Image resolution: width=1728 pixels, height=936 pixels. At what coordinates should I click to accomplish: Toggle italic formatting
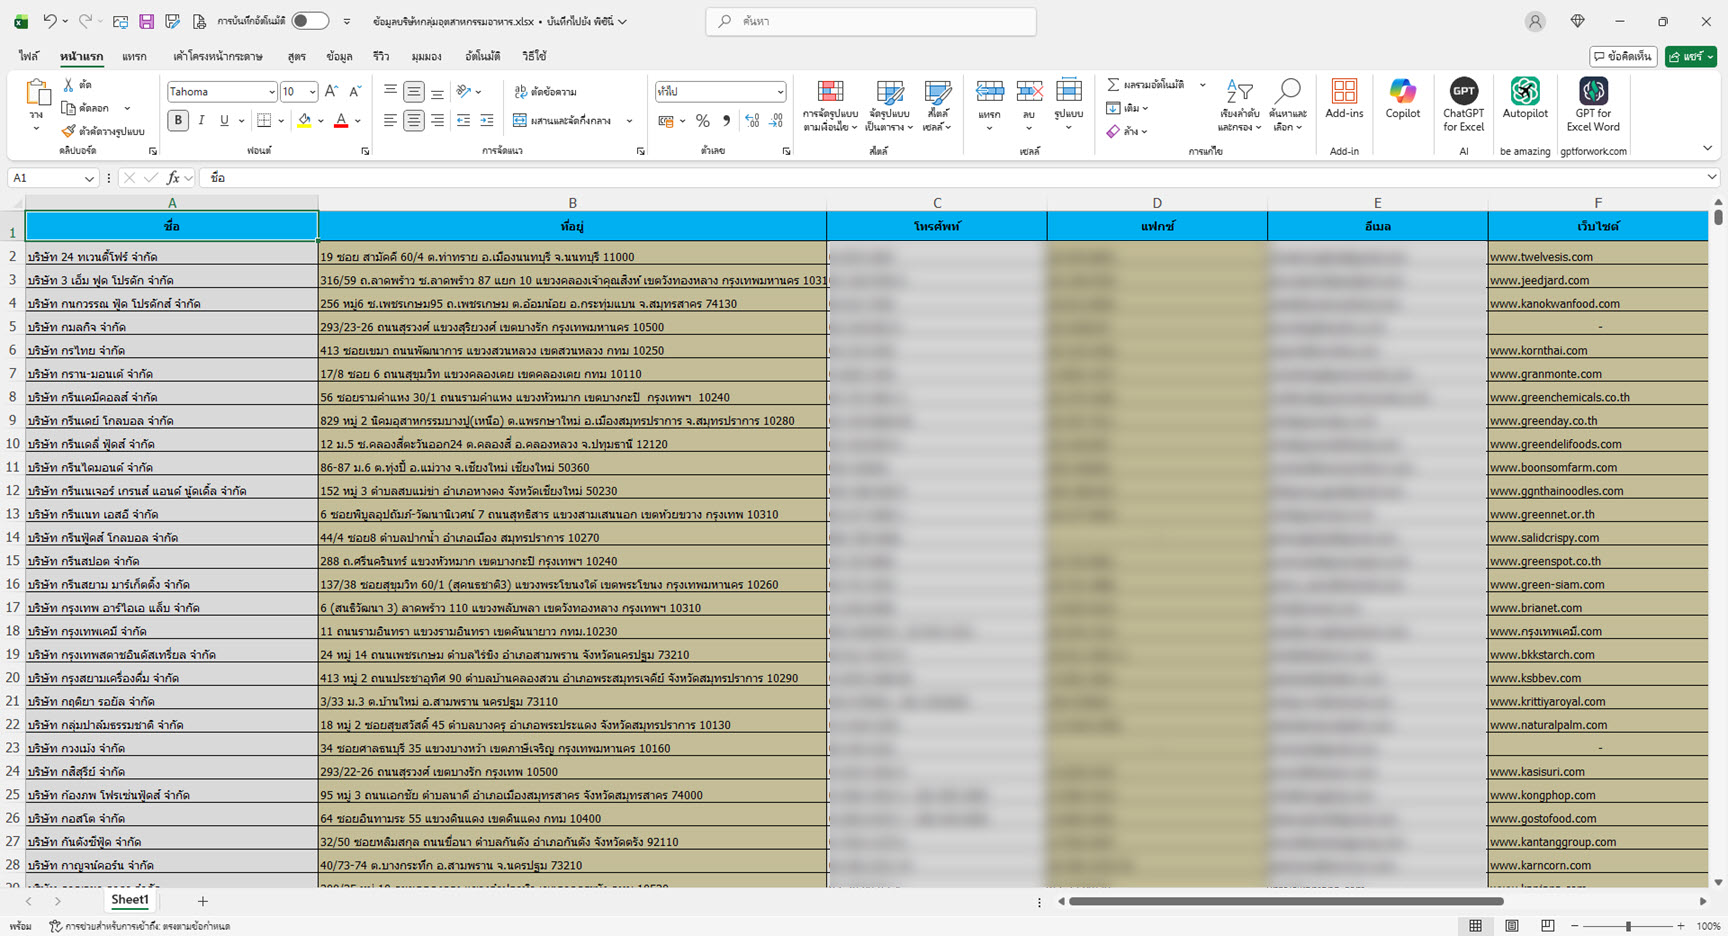201,121
